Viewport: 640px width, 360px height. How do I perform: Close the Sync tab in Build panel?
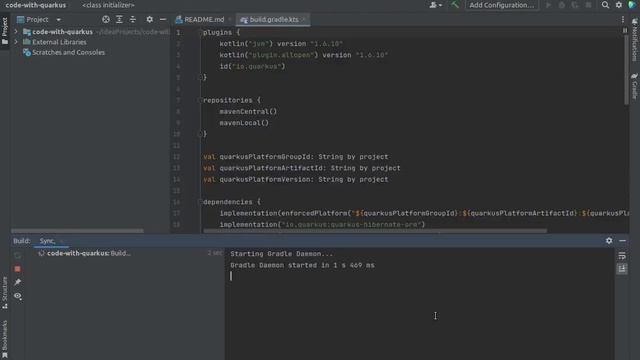coord(62,241)
